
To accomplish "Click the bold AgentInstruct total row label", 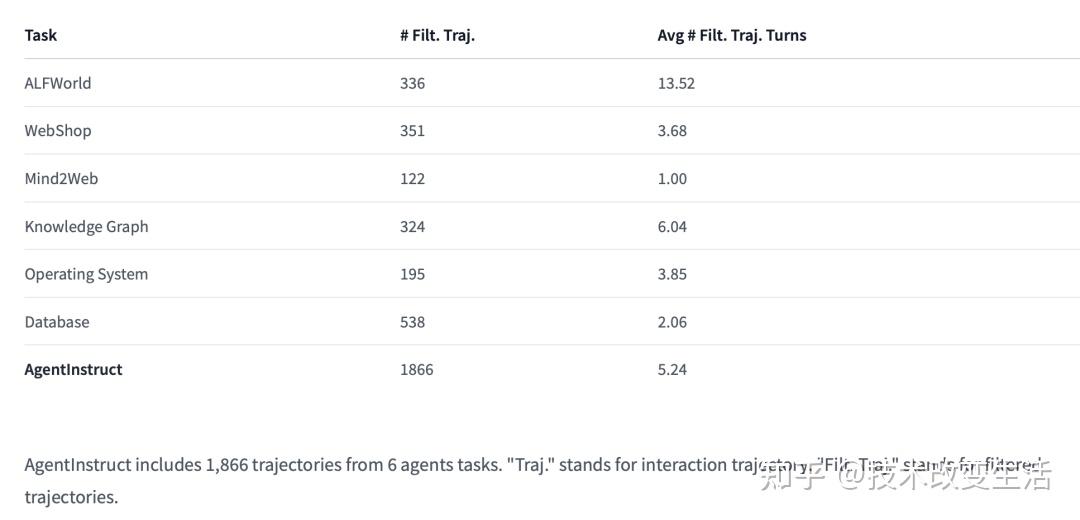I will tap(73, 370).
